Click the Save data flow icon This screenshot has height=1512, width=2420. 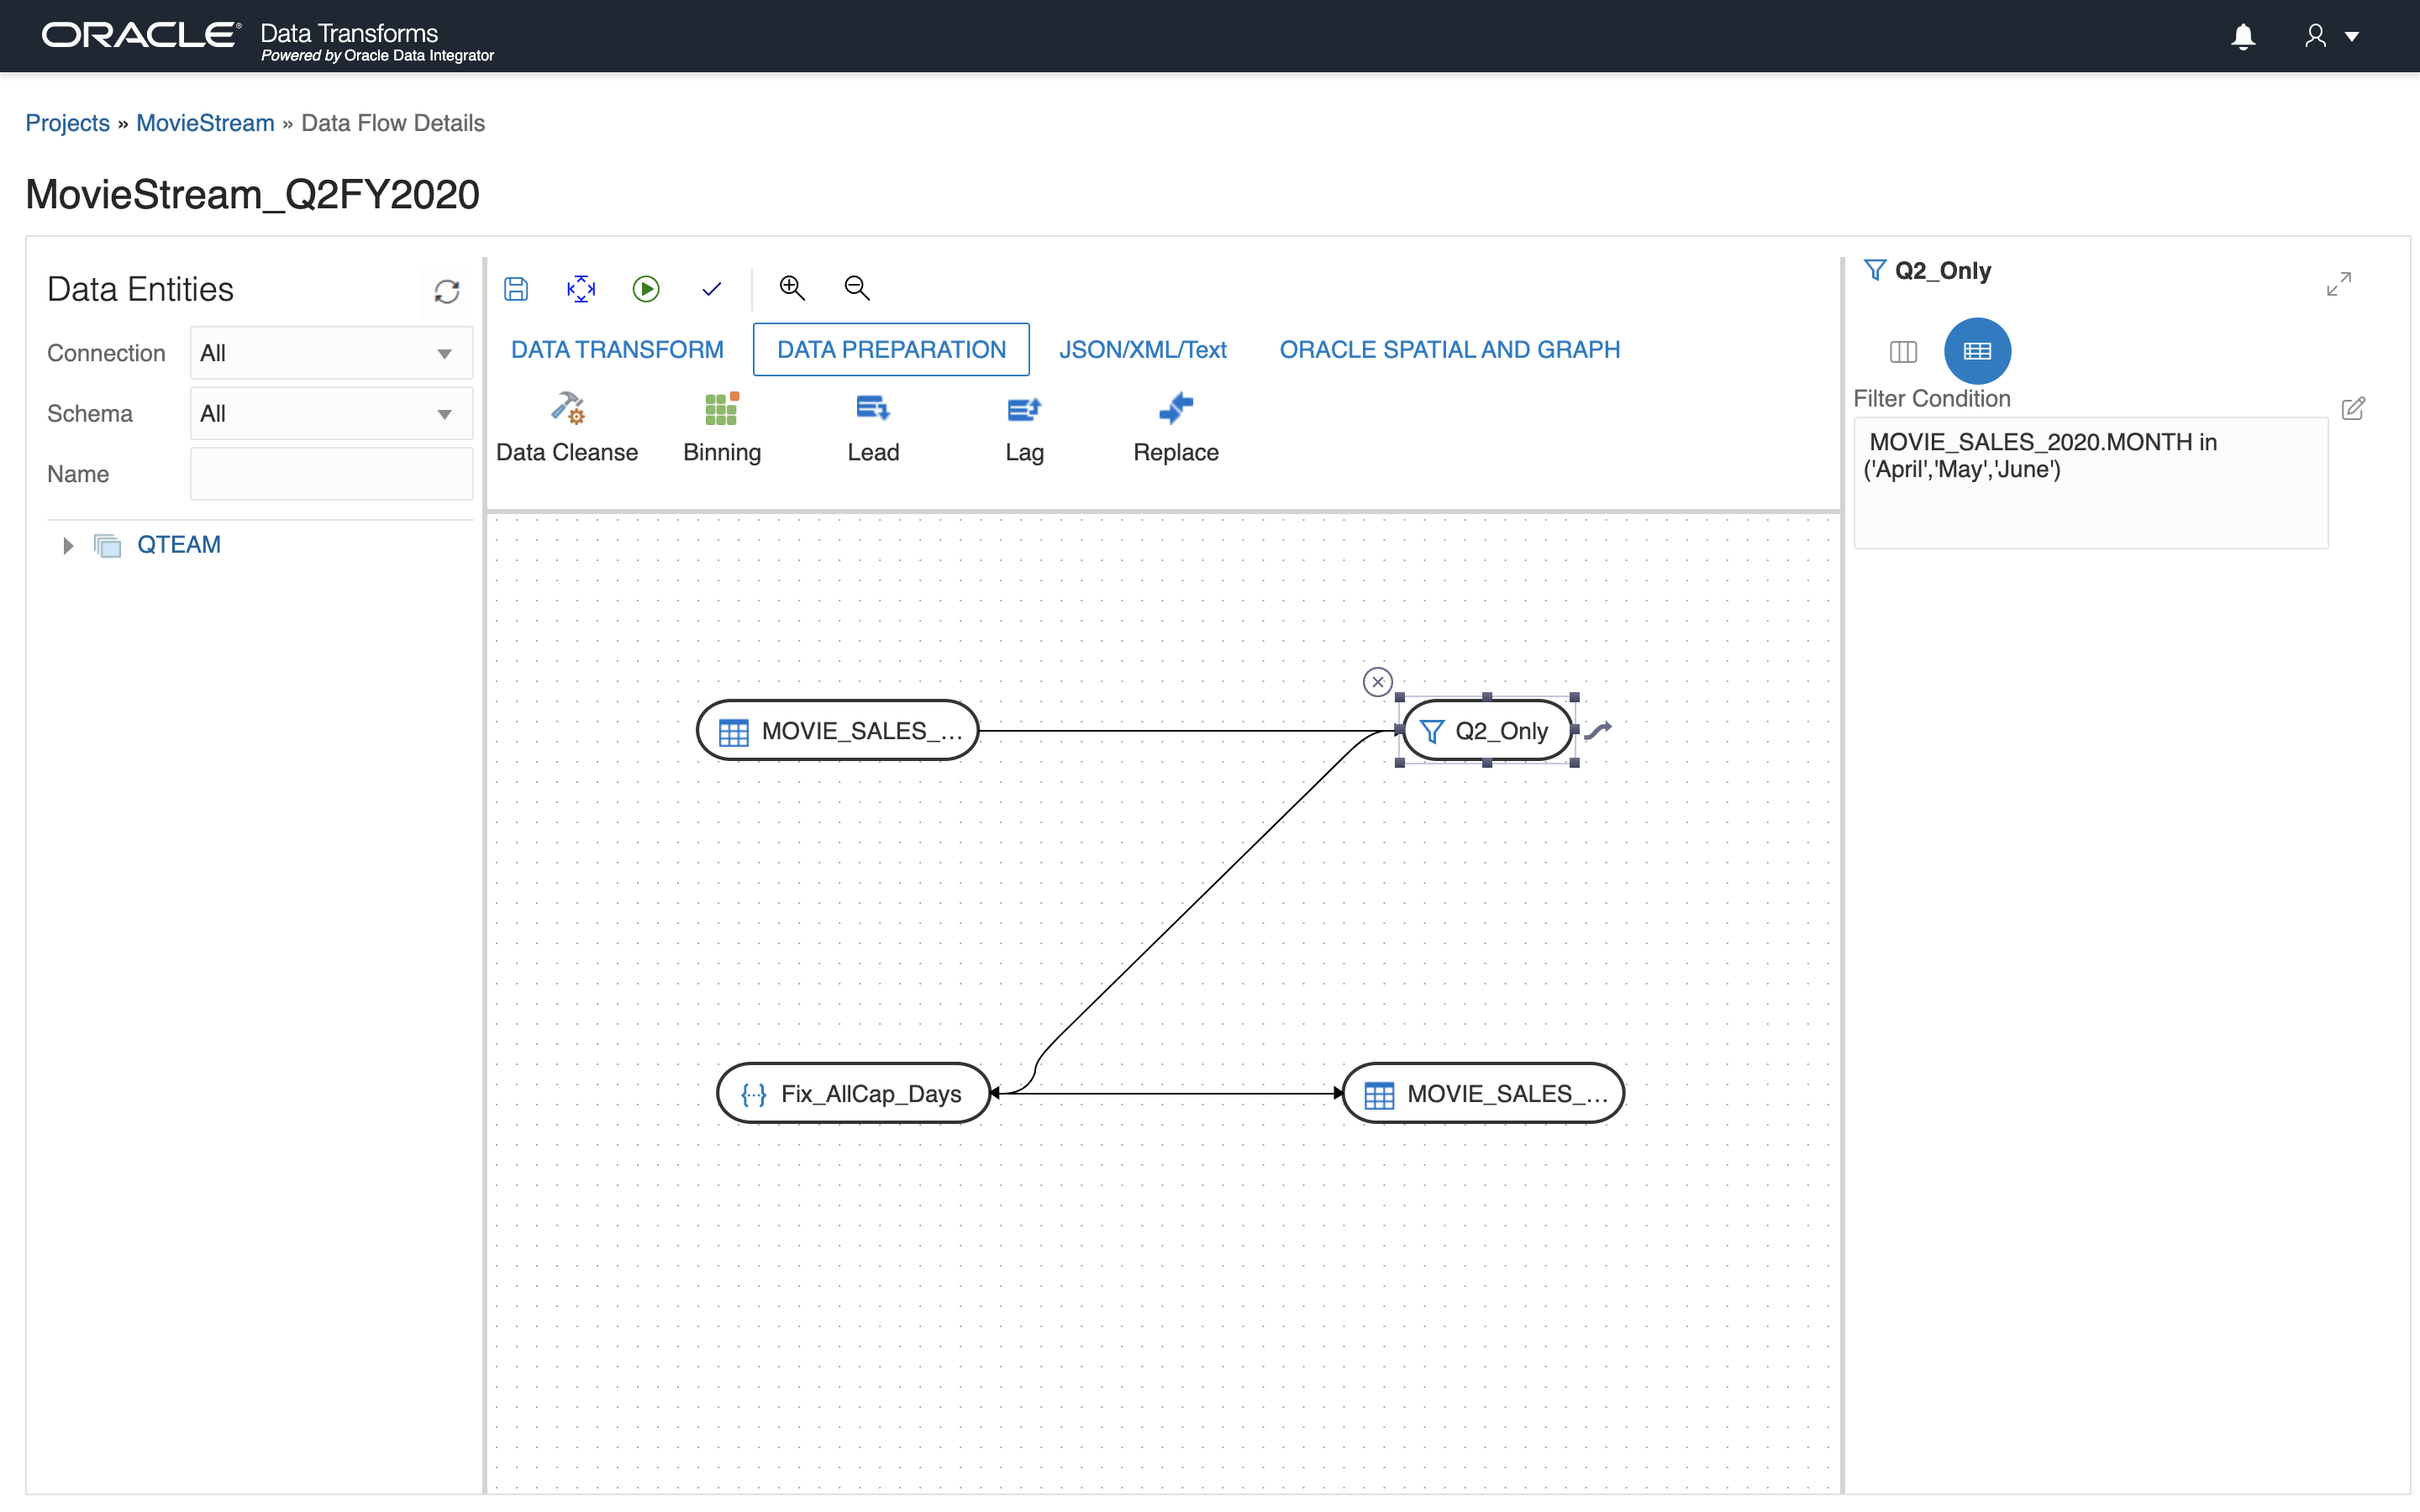(516, 289)
